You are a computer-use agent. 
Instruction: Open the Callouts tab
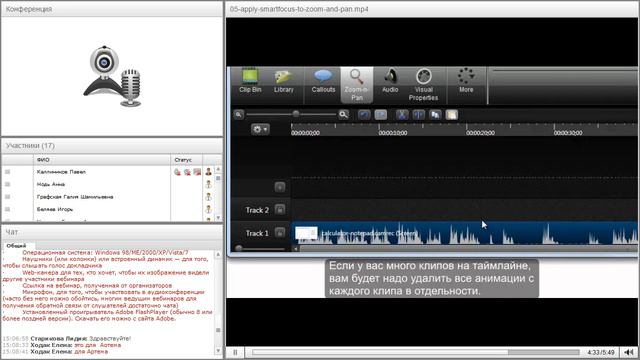[323, 82]
